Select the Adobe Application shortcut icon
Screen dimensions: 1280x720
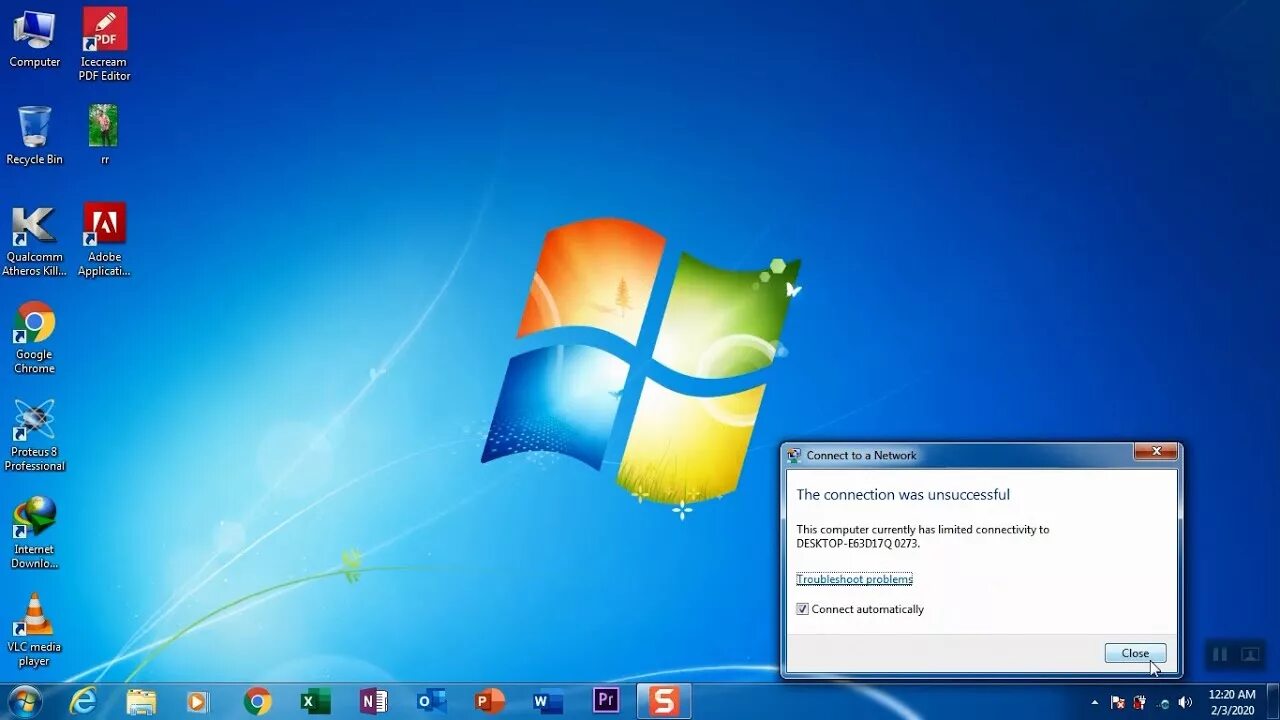104,241
